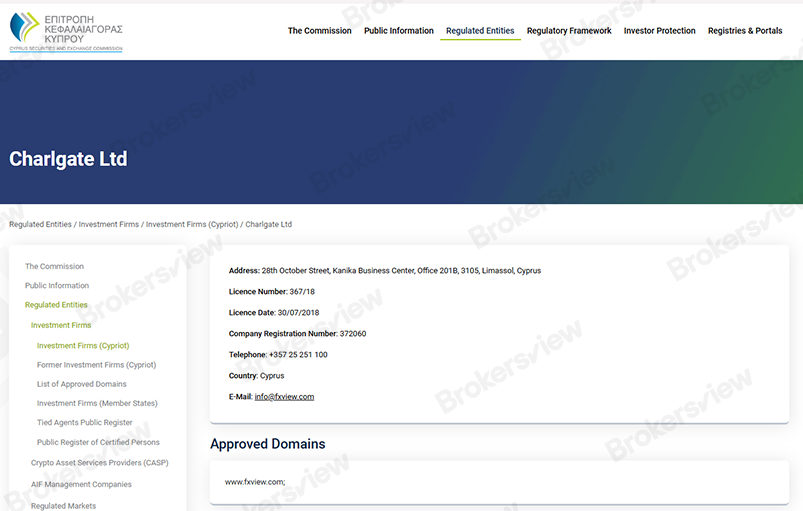Click the info@fxview.com email link

[284, 397]
